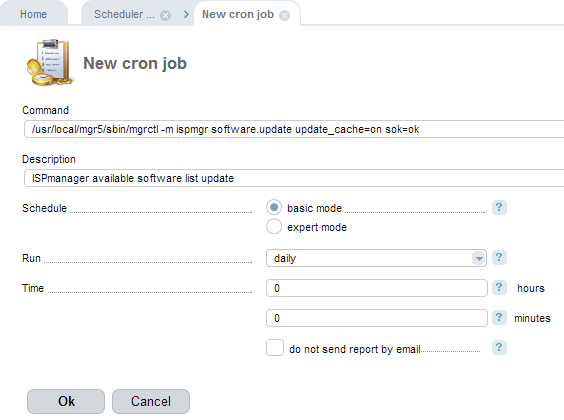Click the Cancel button
The width and height of the screenshot is (564, 420).
[151, 401]
